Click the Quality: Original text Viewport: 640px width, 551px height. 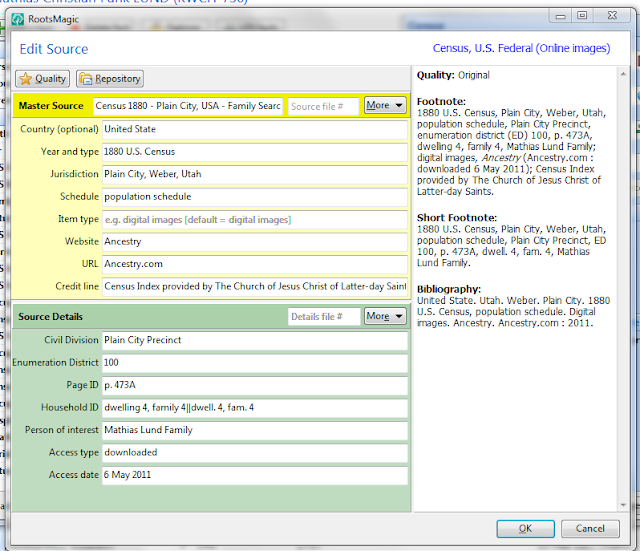point(453,75)
